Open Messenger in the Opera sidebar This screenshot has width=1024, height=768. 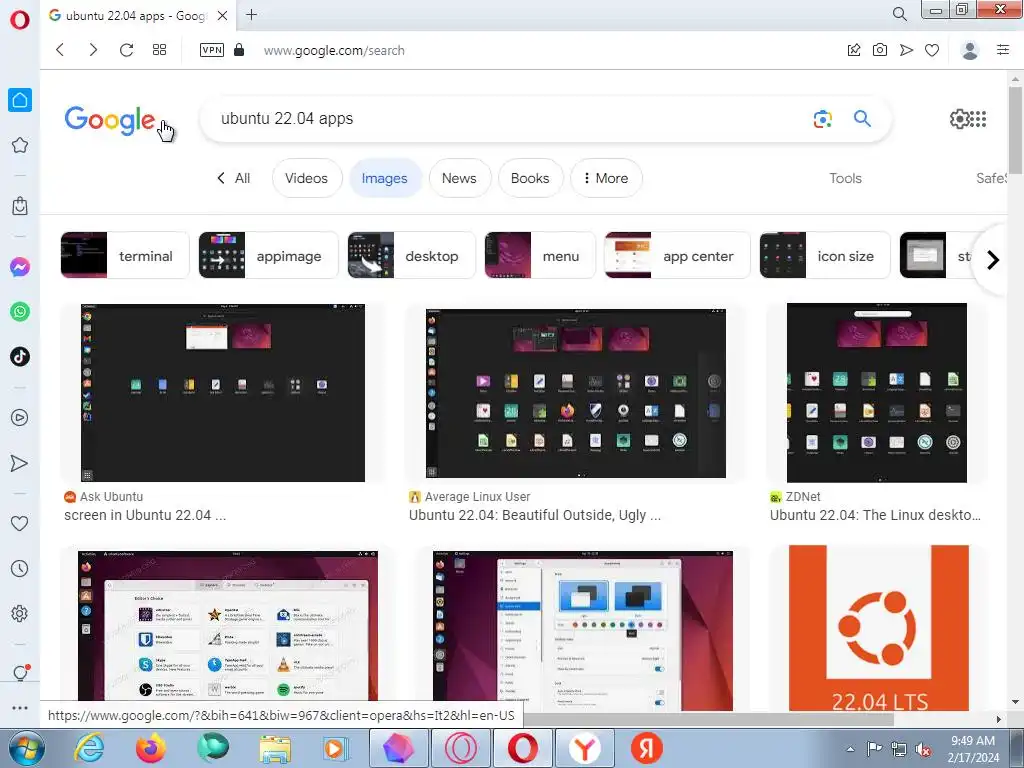pyautogui.click(x=20, y=266)
